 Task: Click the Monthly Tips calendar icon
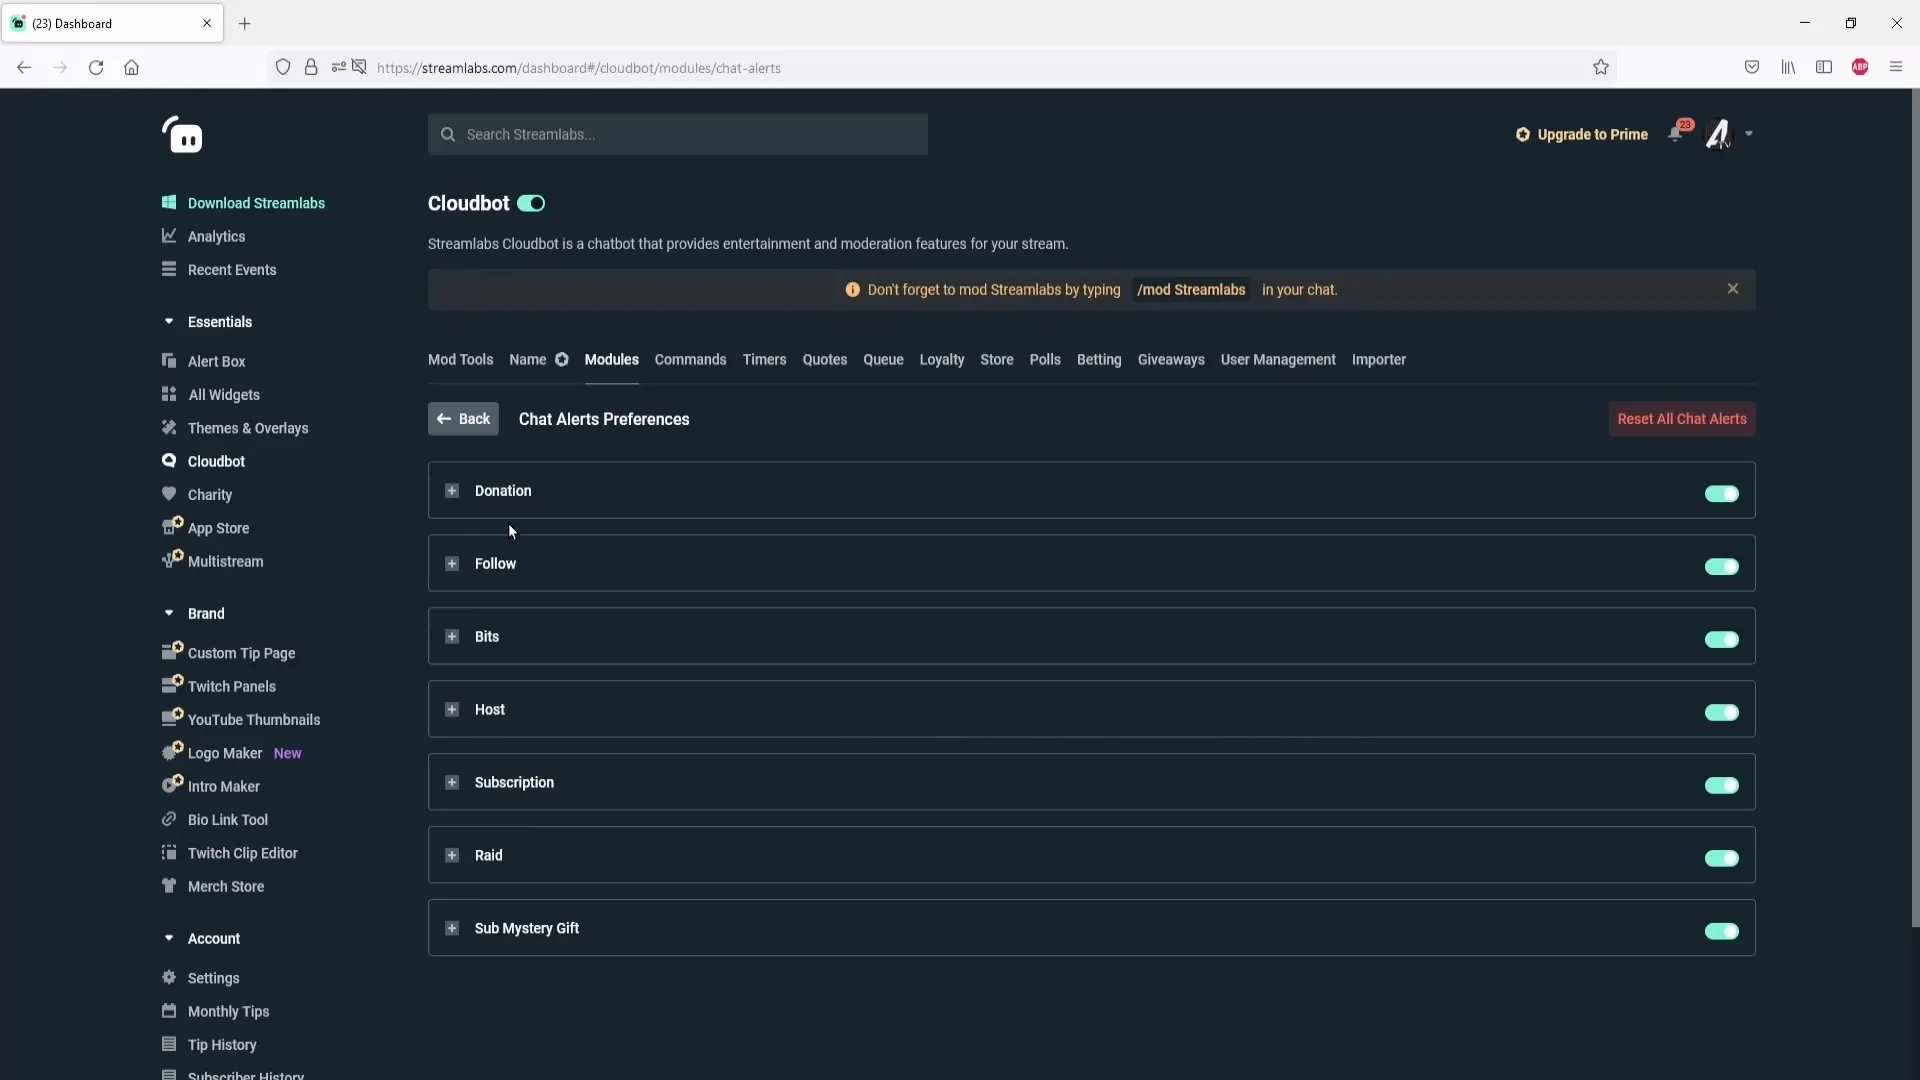169,1010
